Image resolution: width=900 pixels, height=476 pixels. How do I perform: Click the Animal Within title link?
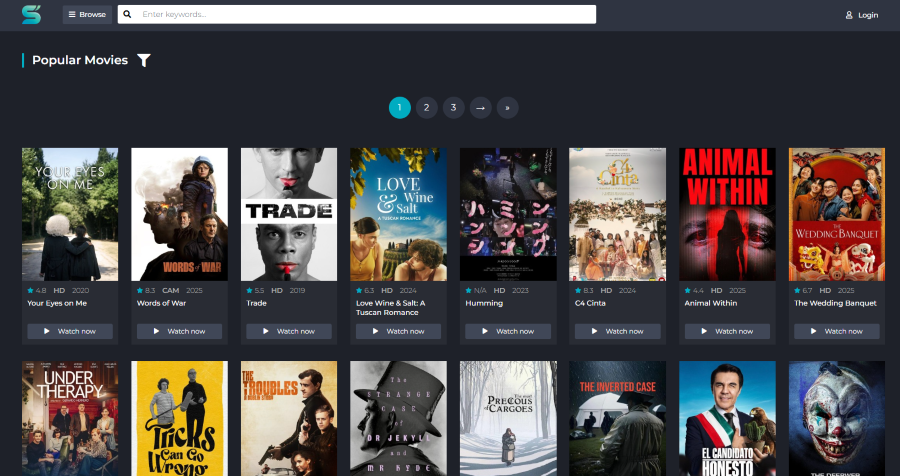[711, 303]
